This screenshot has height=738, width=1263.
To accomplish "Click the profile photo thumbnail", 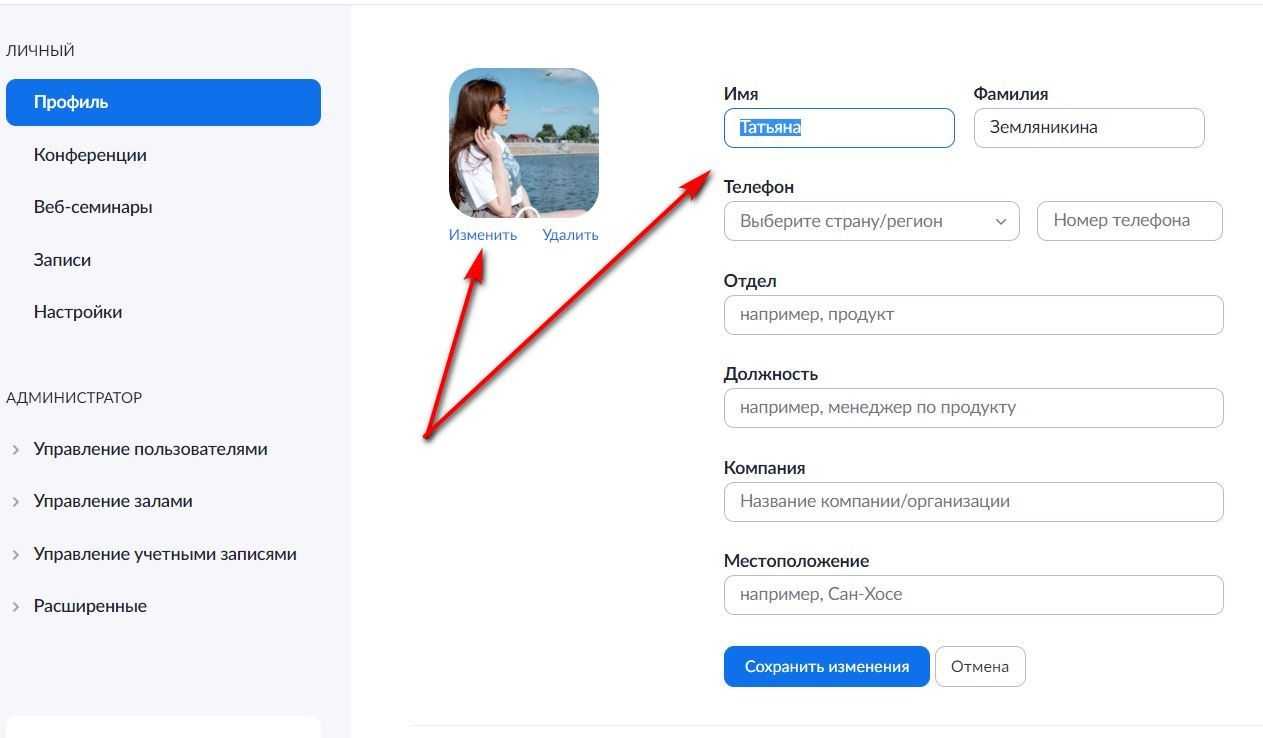I will (524, 143).
